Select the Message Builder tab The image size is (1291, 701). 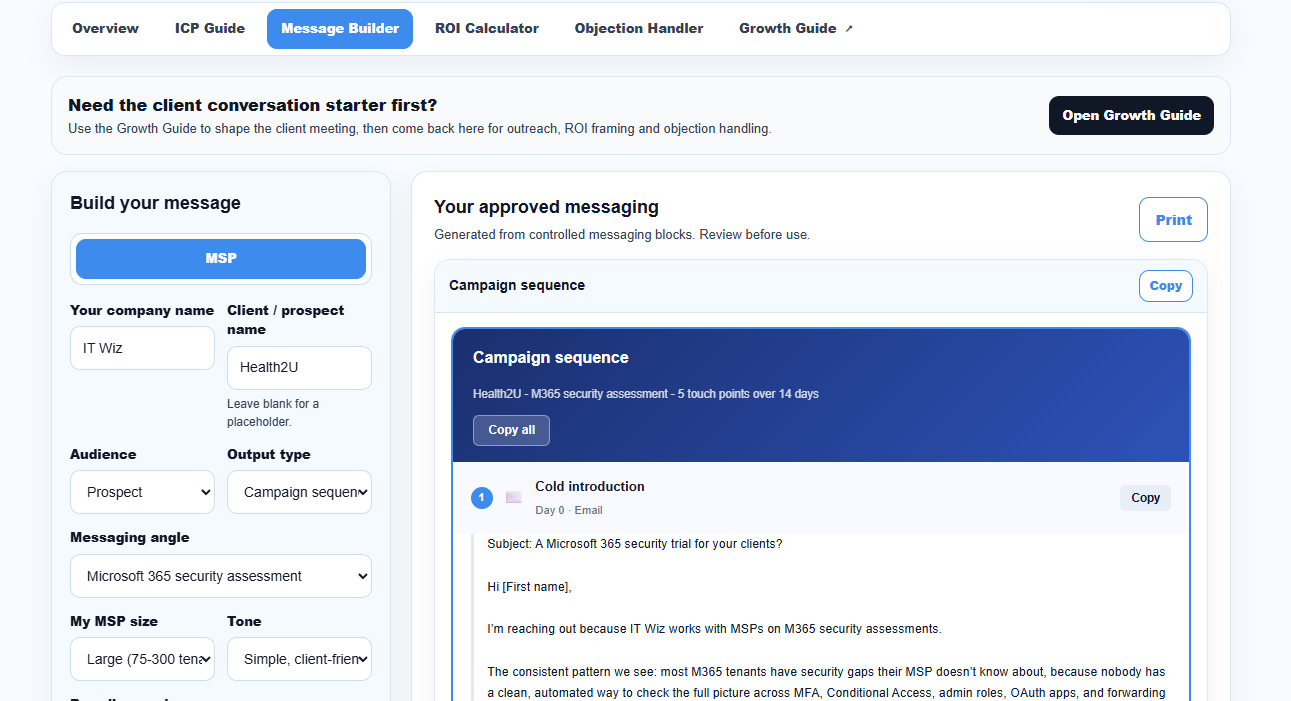[x=340, y=29]
